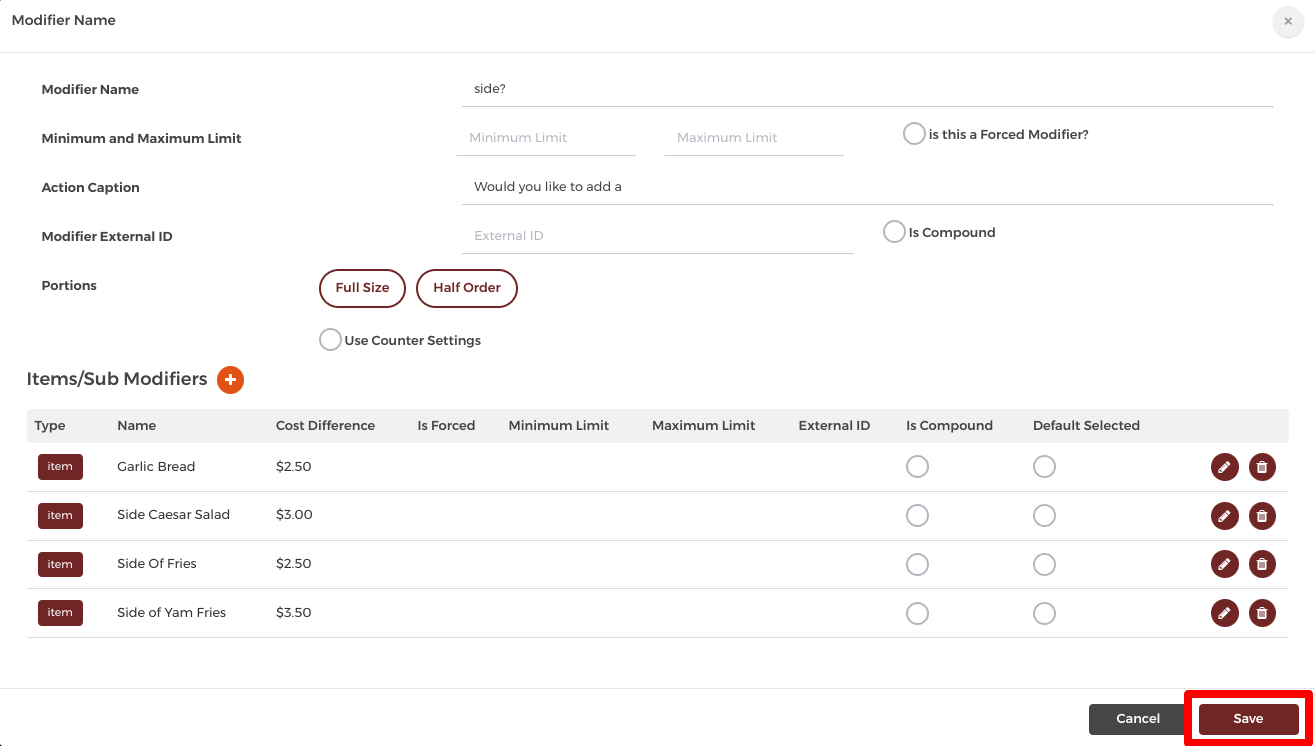Select the Full Size portion
Viewport: 1315px width, 746px height.
(x=362, y=288)
